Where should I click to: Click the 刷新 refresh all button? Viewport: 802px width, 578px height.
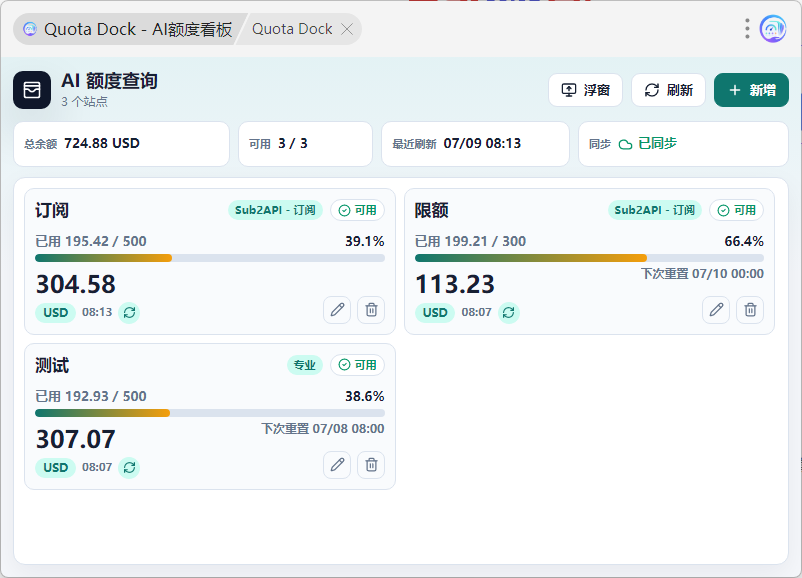[669, 90]
